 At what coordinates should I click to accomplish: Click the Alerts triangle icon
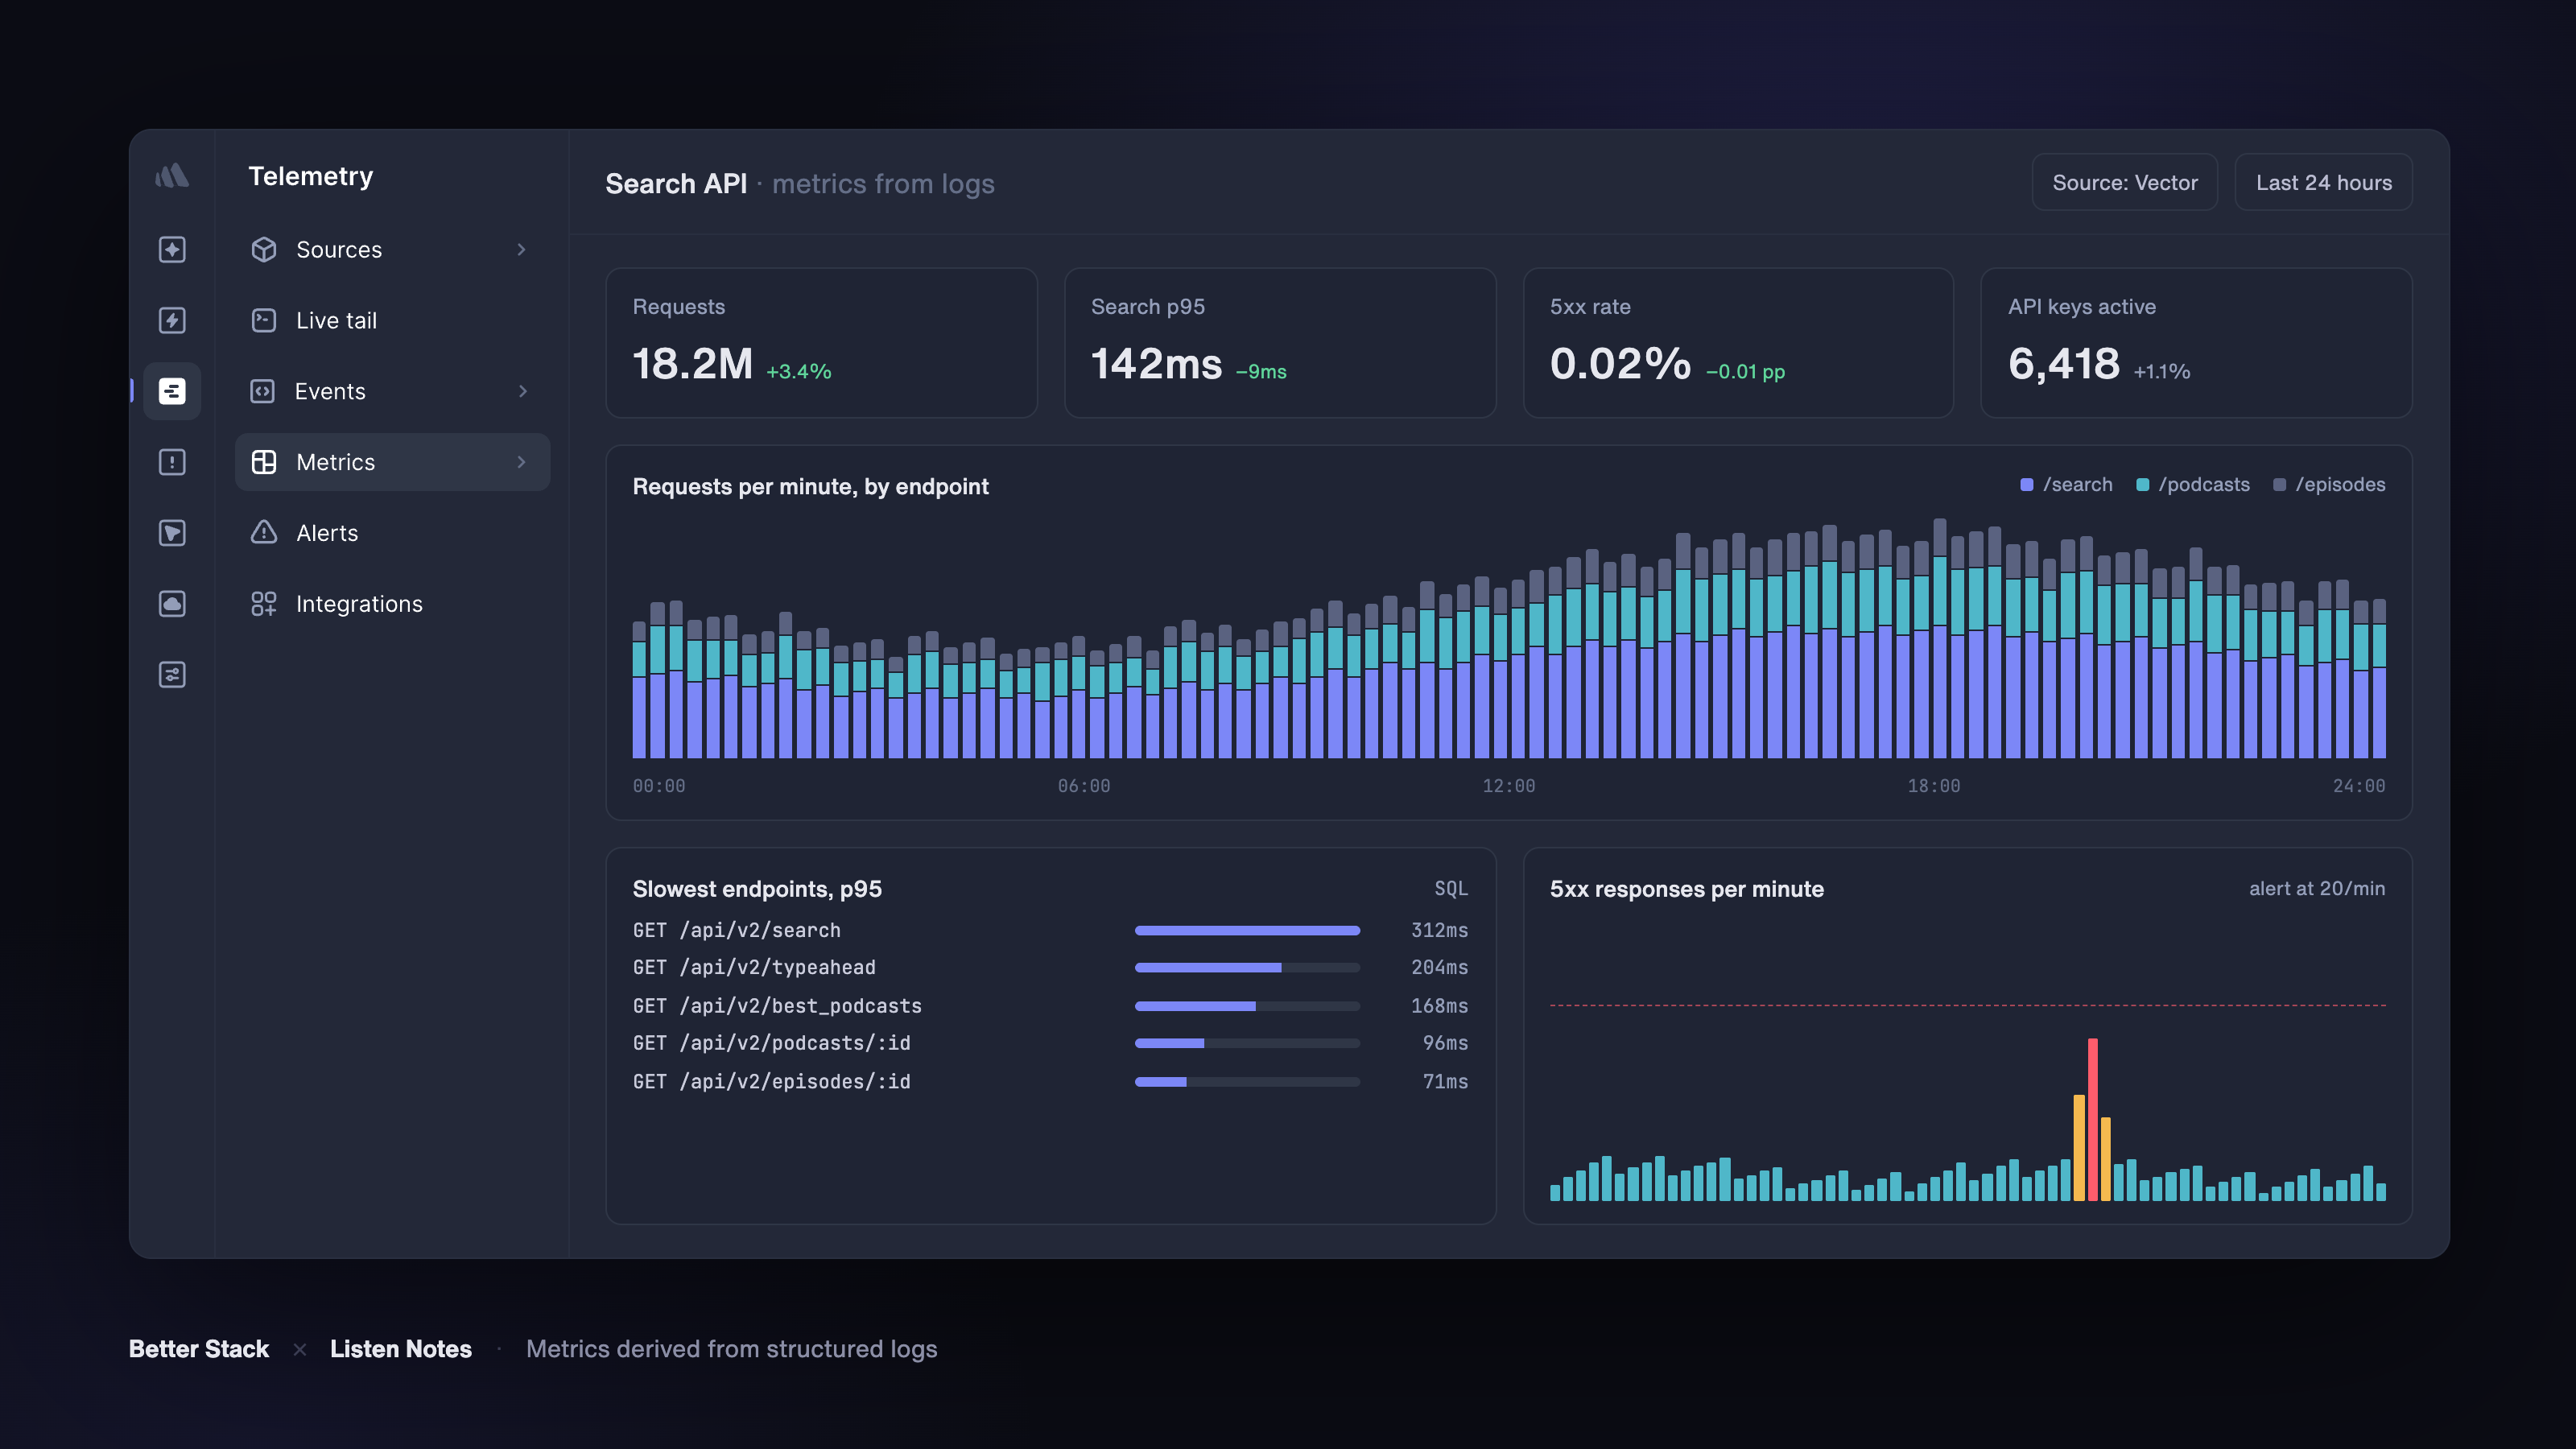pos(264,533)
